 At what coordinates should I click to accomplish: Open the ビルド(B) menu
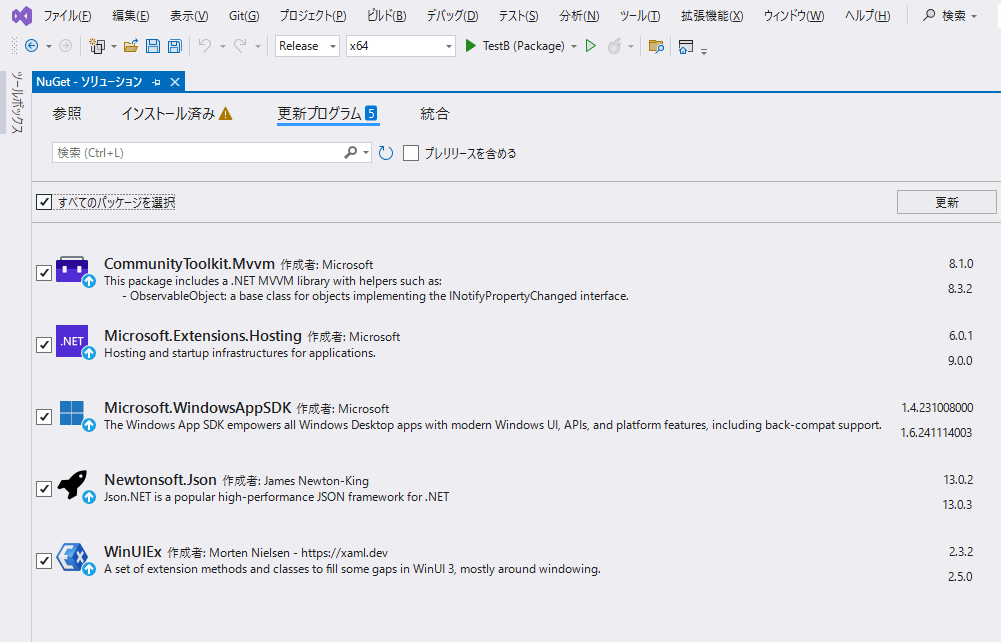coord(387,16)
